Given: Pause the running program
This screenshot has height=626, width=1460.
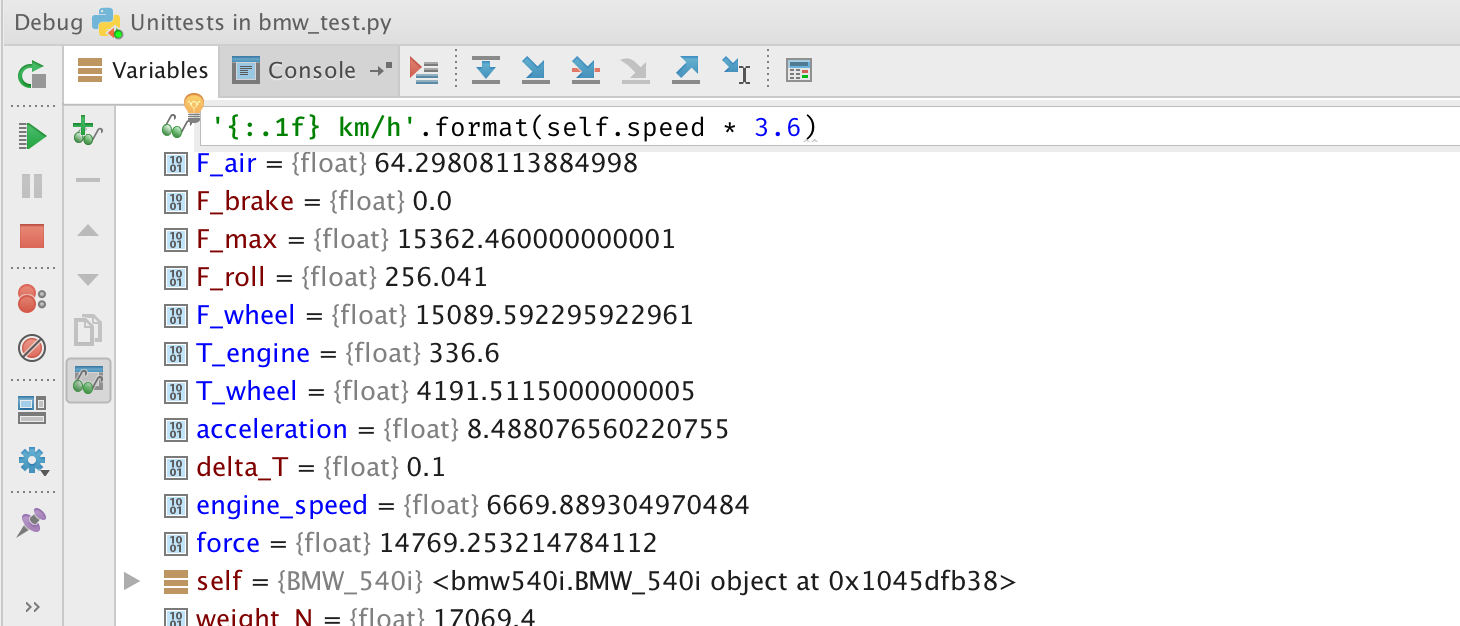Looking at the screenshot, I should [32, 186].
